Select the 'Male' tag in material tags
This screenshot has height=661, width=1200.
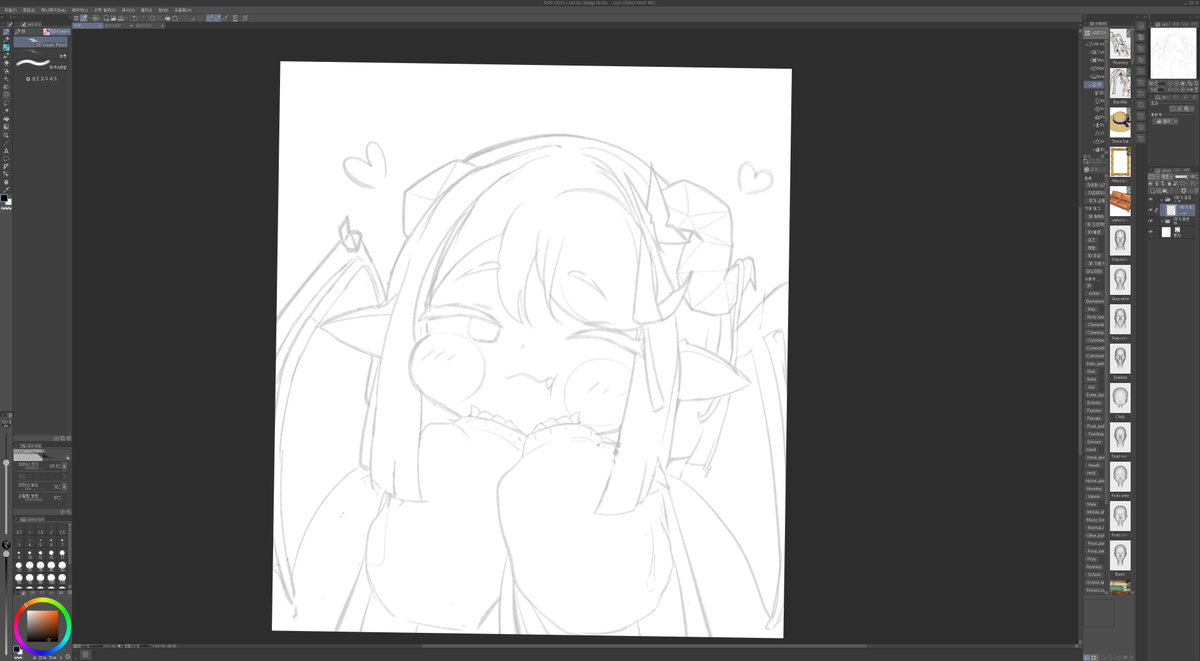[1091, 504]
